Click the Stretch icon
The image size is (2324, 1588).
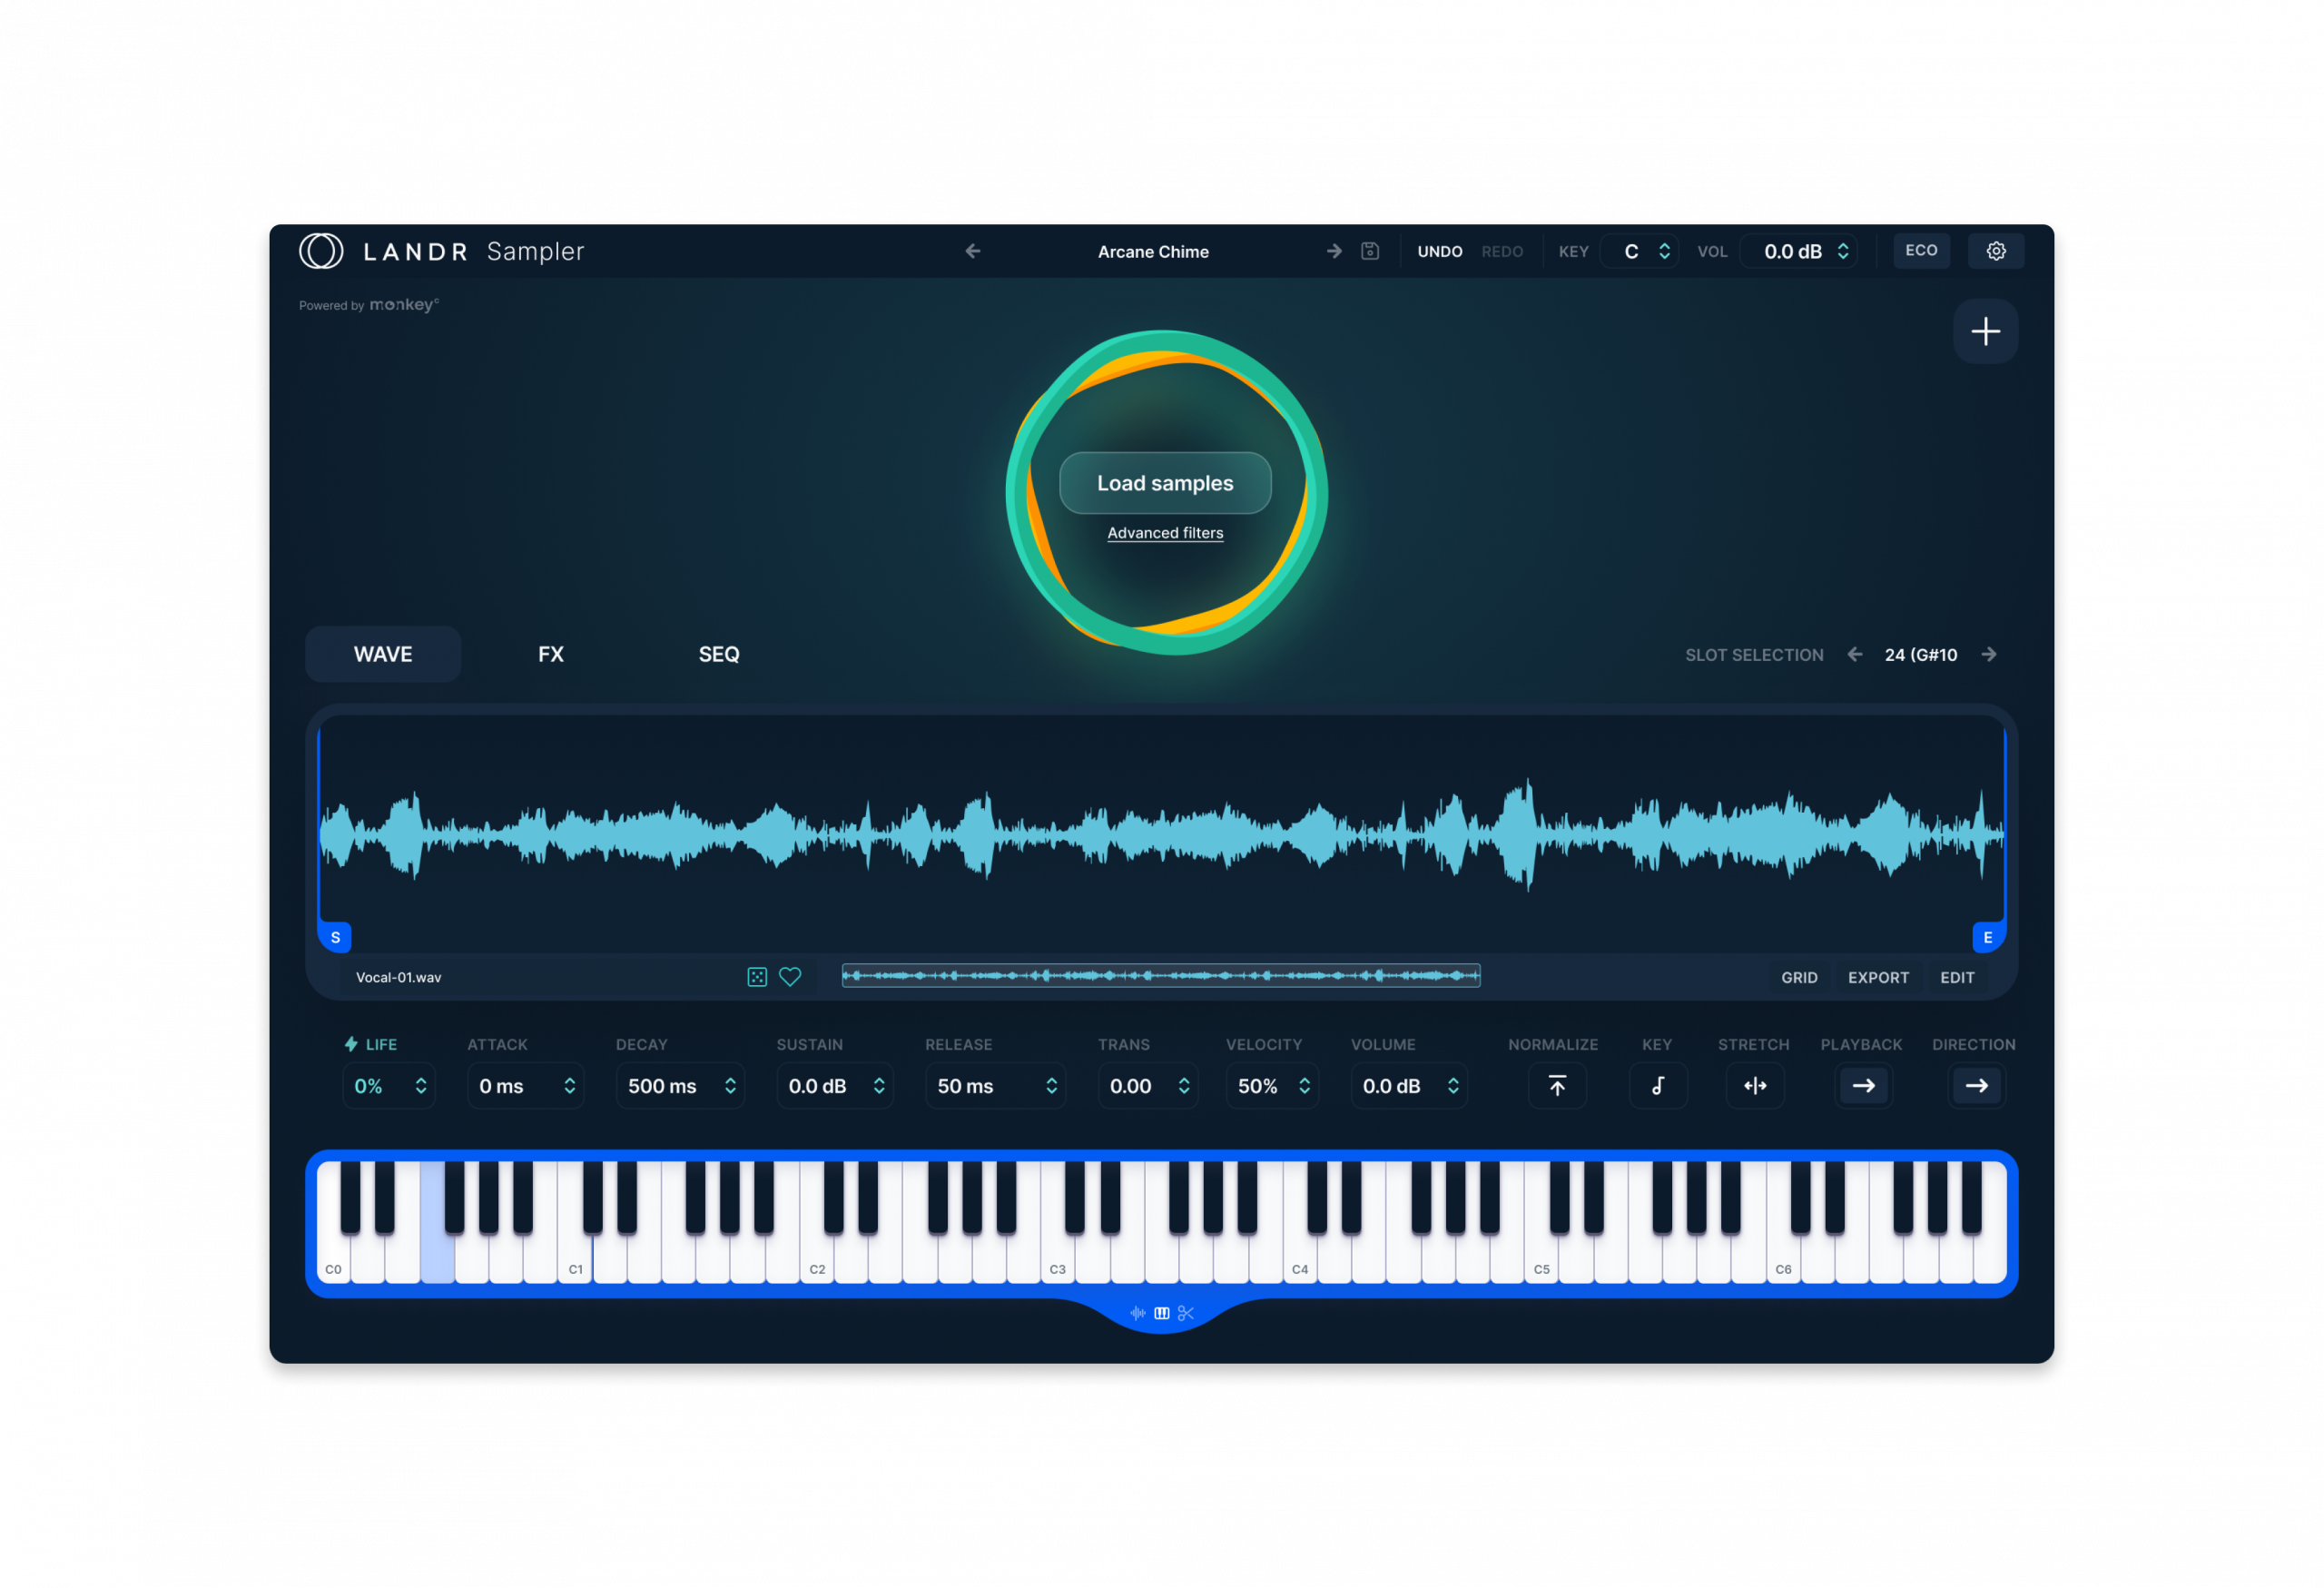click(x=1755, y=1086)
